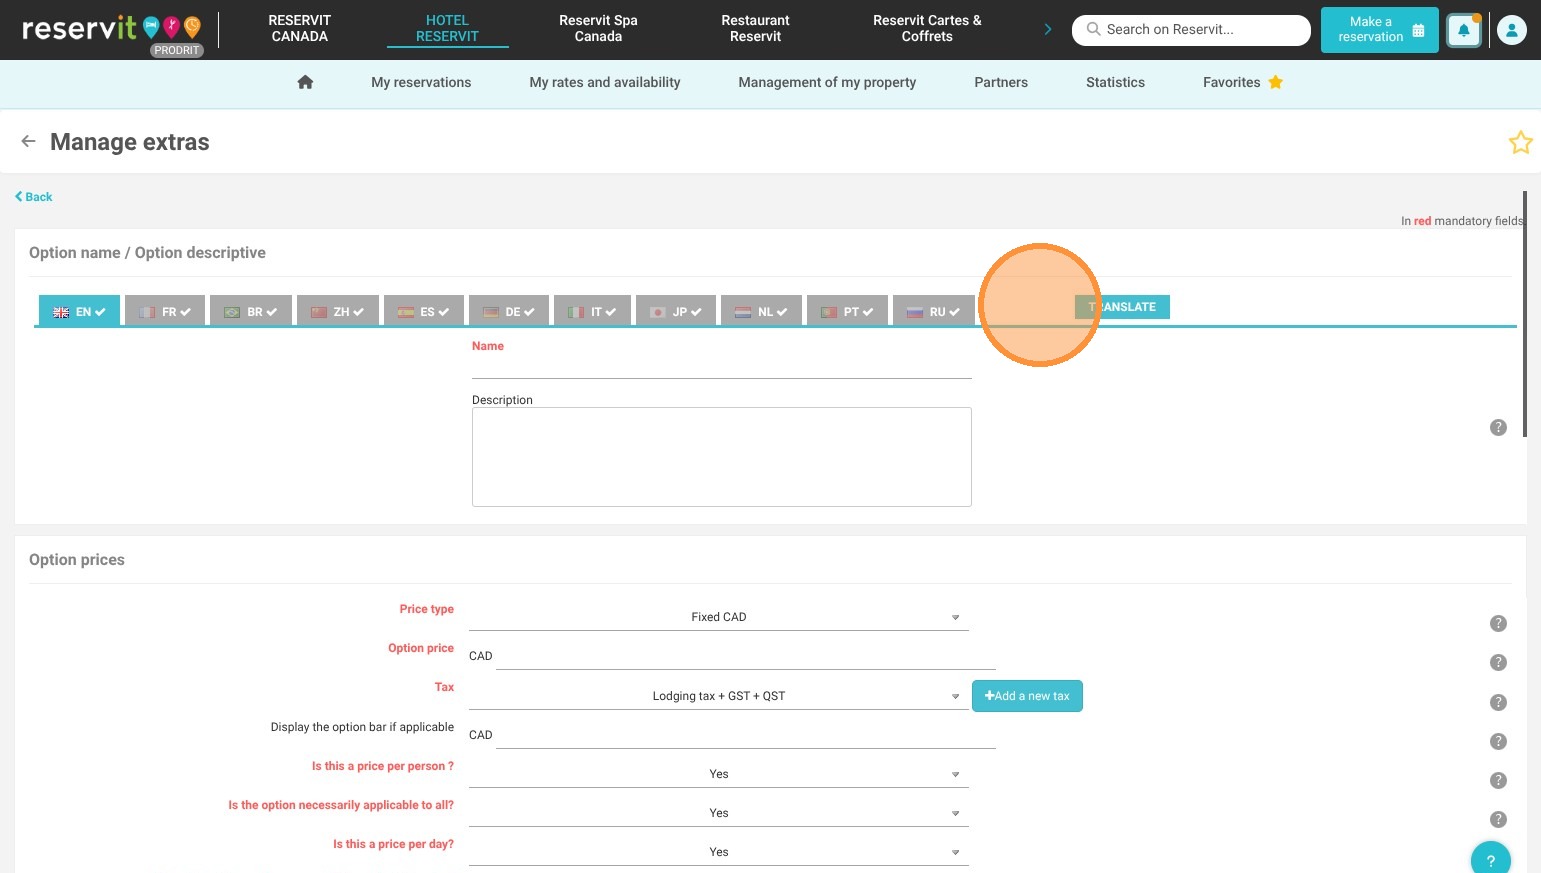Image resolution: width=1541 pixels, height=873 pixels.
Task: Click the Reservit logo
Action: tap(111, 29)
